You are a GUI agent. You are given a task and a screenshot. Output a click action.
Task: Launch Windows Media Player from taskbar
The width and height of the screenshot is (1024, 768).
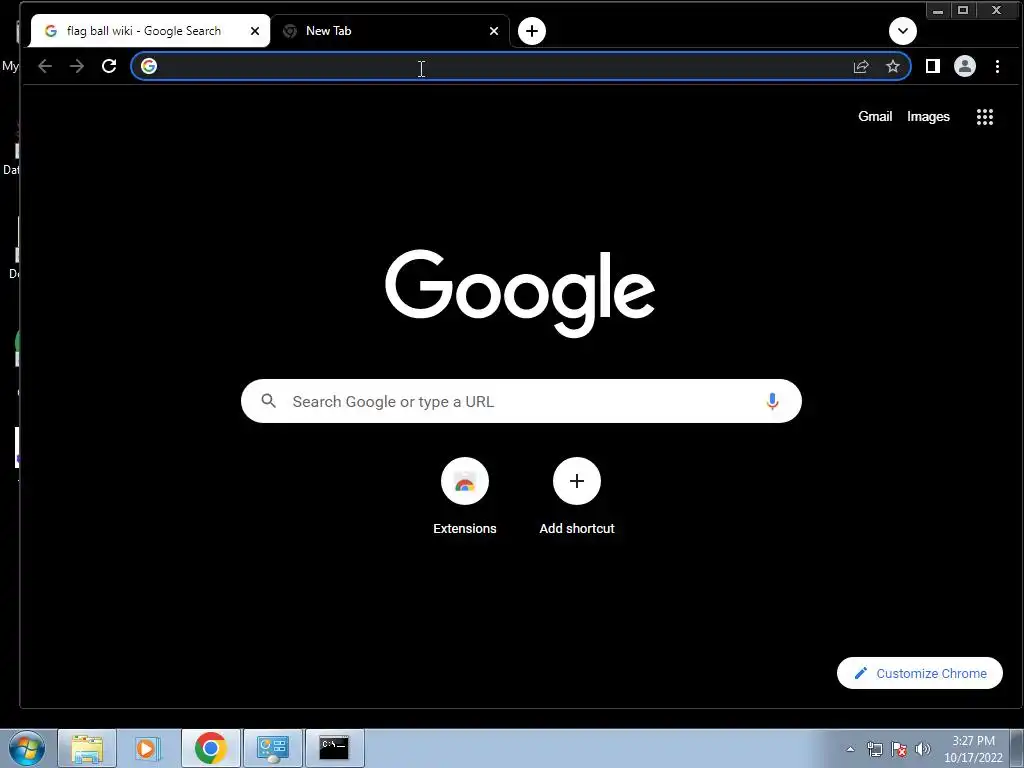point(148,748)
